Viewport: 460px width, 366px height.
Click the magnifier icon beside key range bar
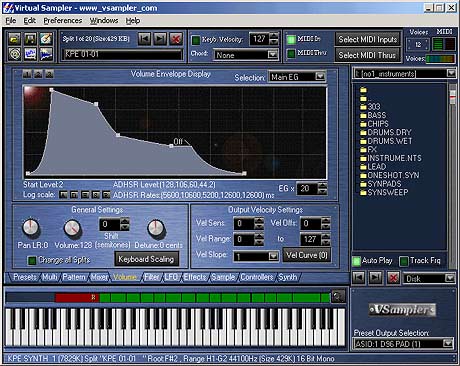(337, 296)
